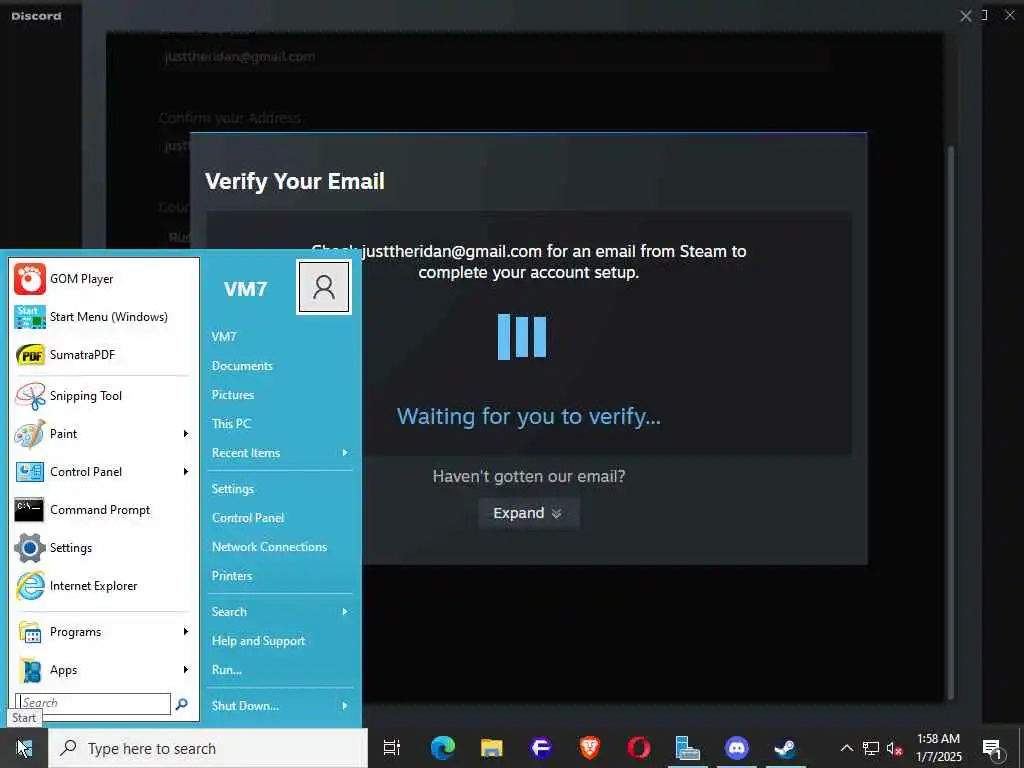
Task: Open Settings with the gear icon
Action: click(103, 547)
